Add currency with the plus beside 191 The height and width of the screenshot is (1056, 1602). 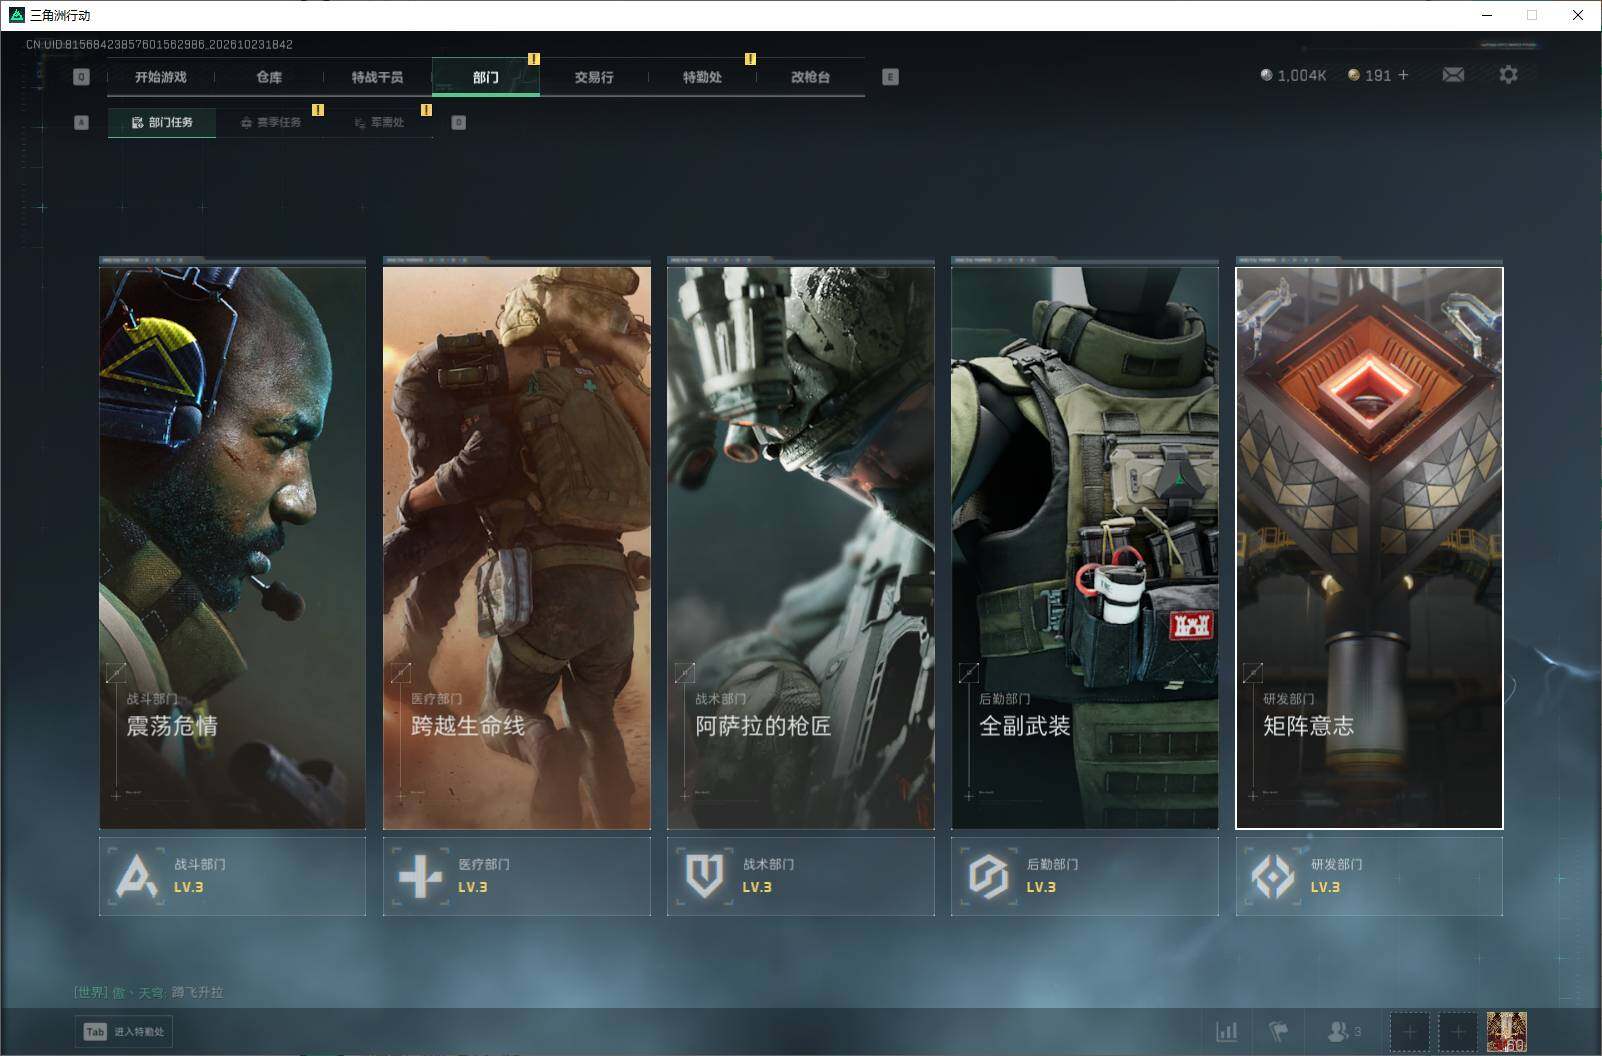(1403, 75)
